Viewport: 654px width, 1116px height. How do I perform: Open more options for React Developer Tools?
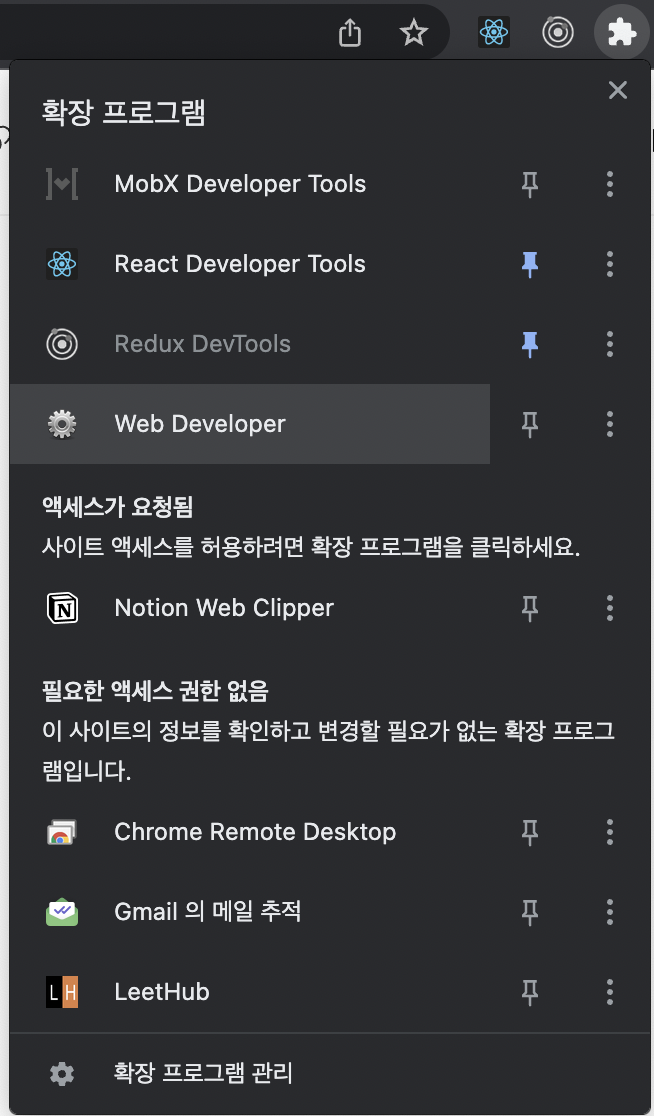[x=610, y=264]
